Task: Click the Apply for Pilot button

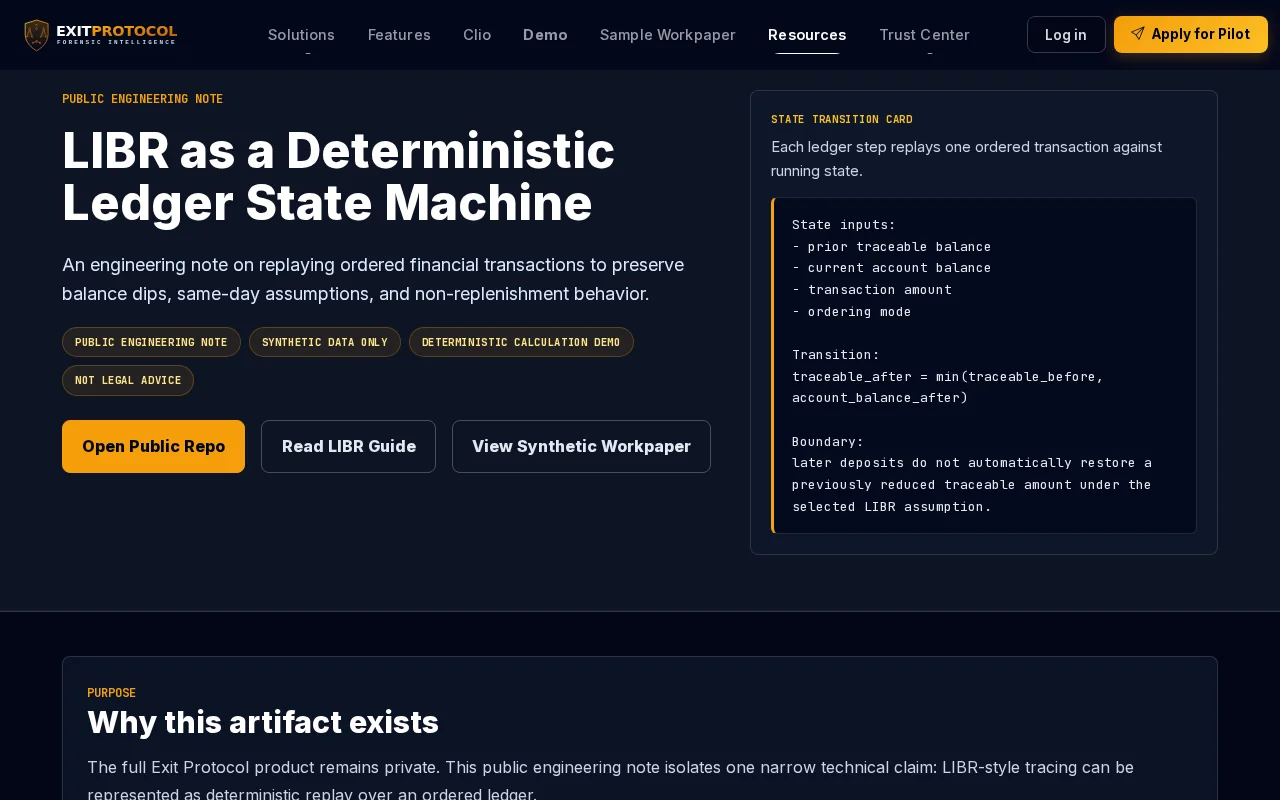Action: [1191, 34]
